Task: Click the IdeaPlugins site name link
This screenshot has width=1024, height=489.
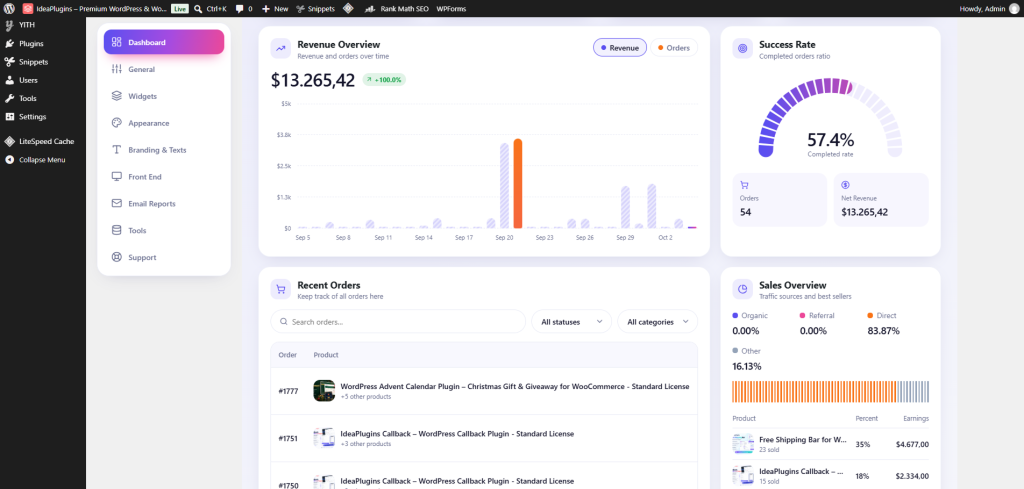Action: (94, 9)
